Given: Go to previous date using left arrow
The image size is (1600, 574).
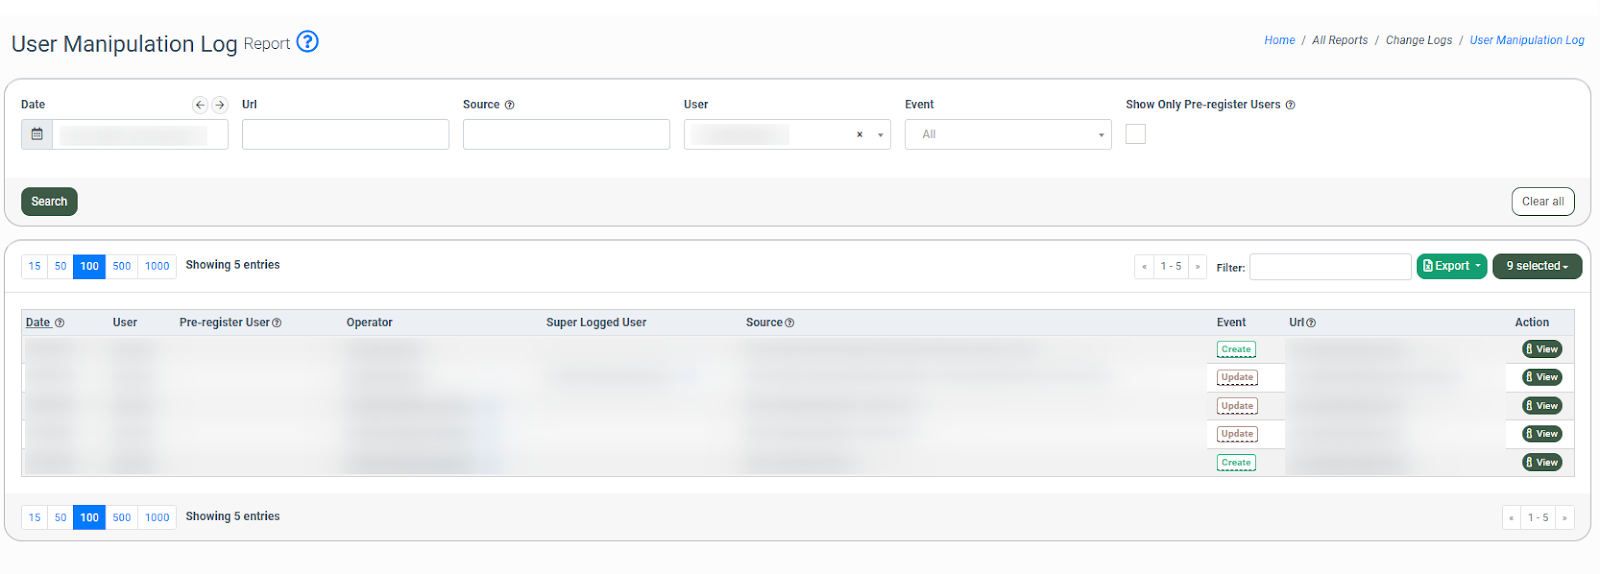Looking at the screenshot, I should click(x=200, y=105).
